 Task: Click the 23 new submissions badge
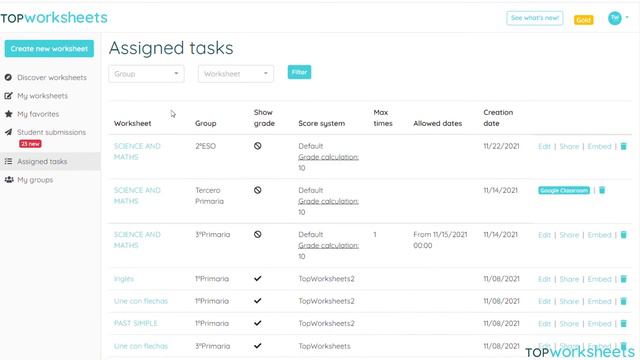(30, 144)
